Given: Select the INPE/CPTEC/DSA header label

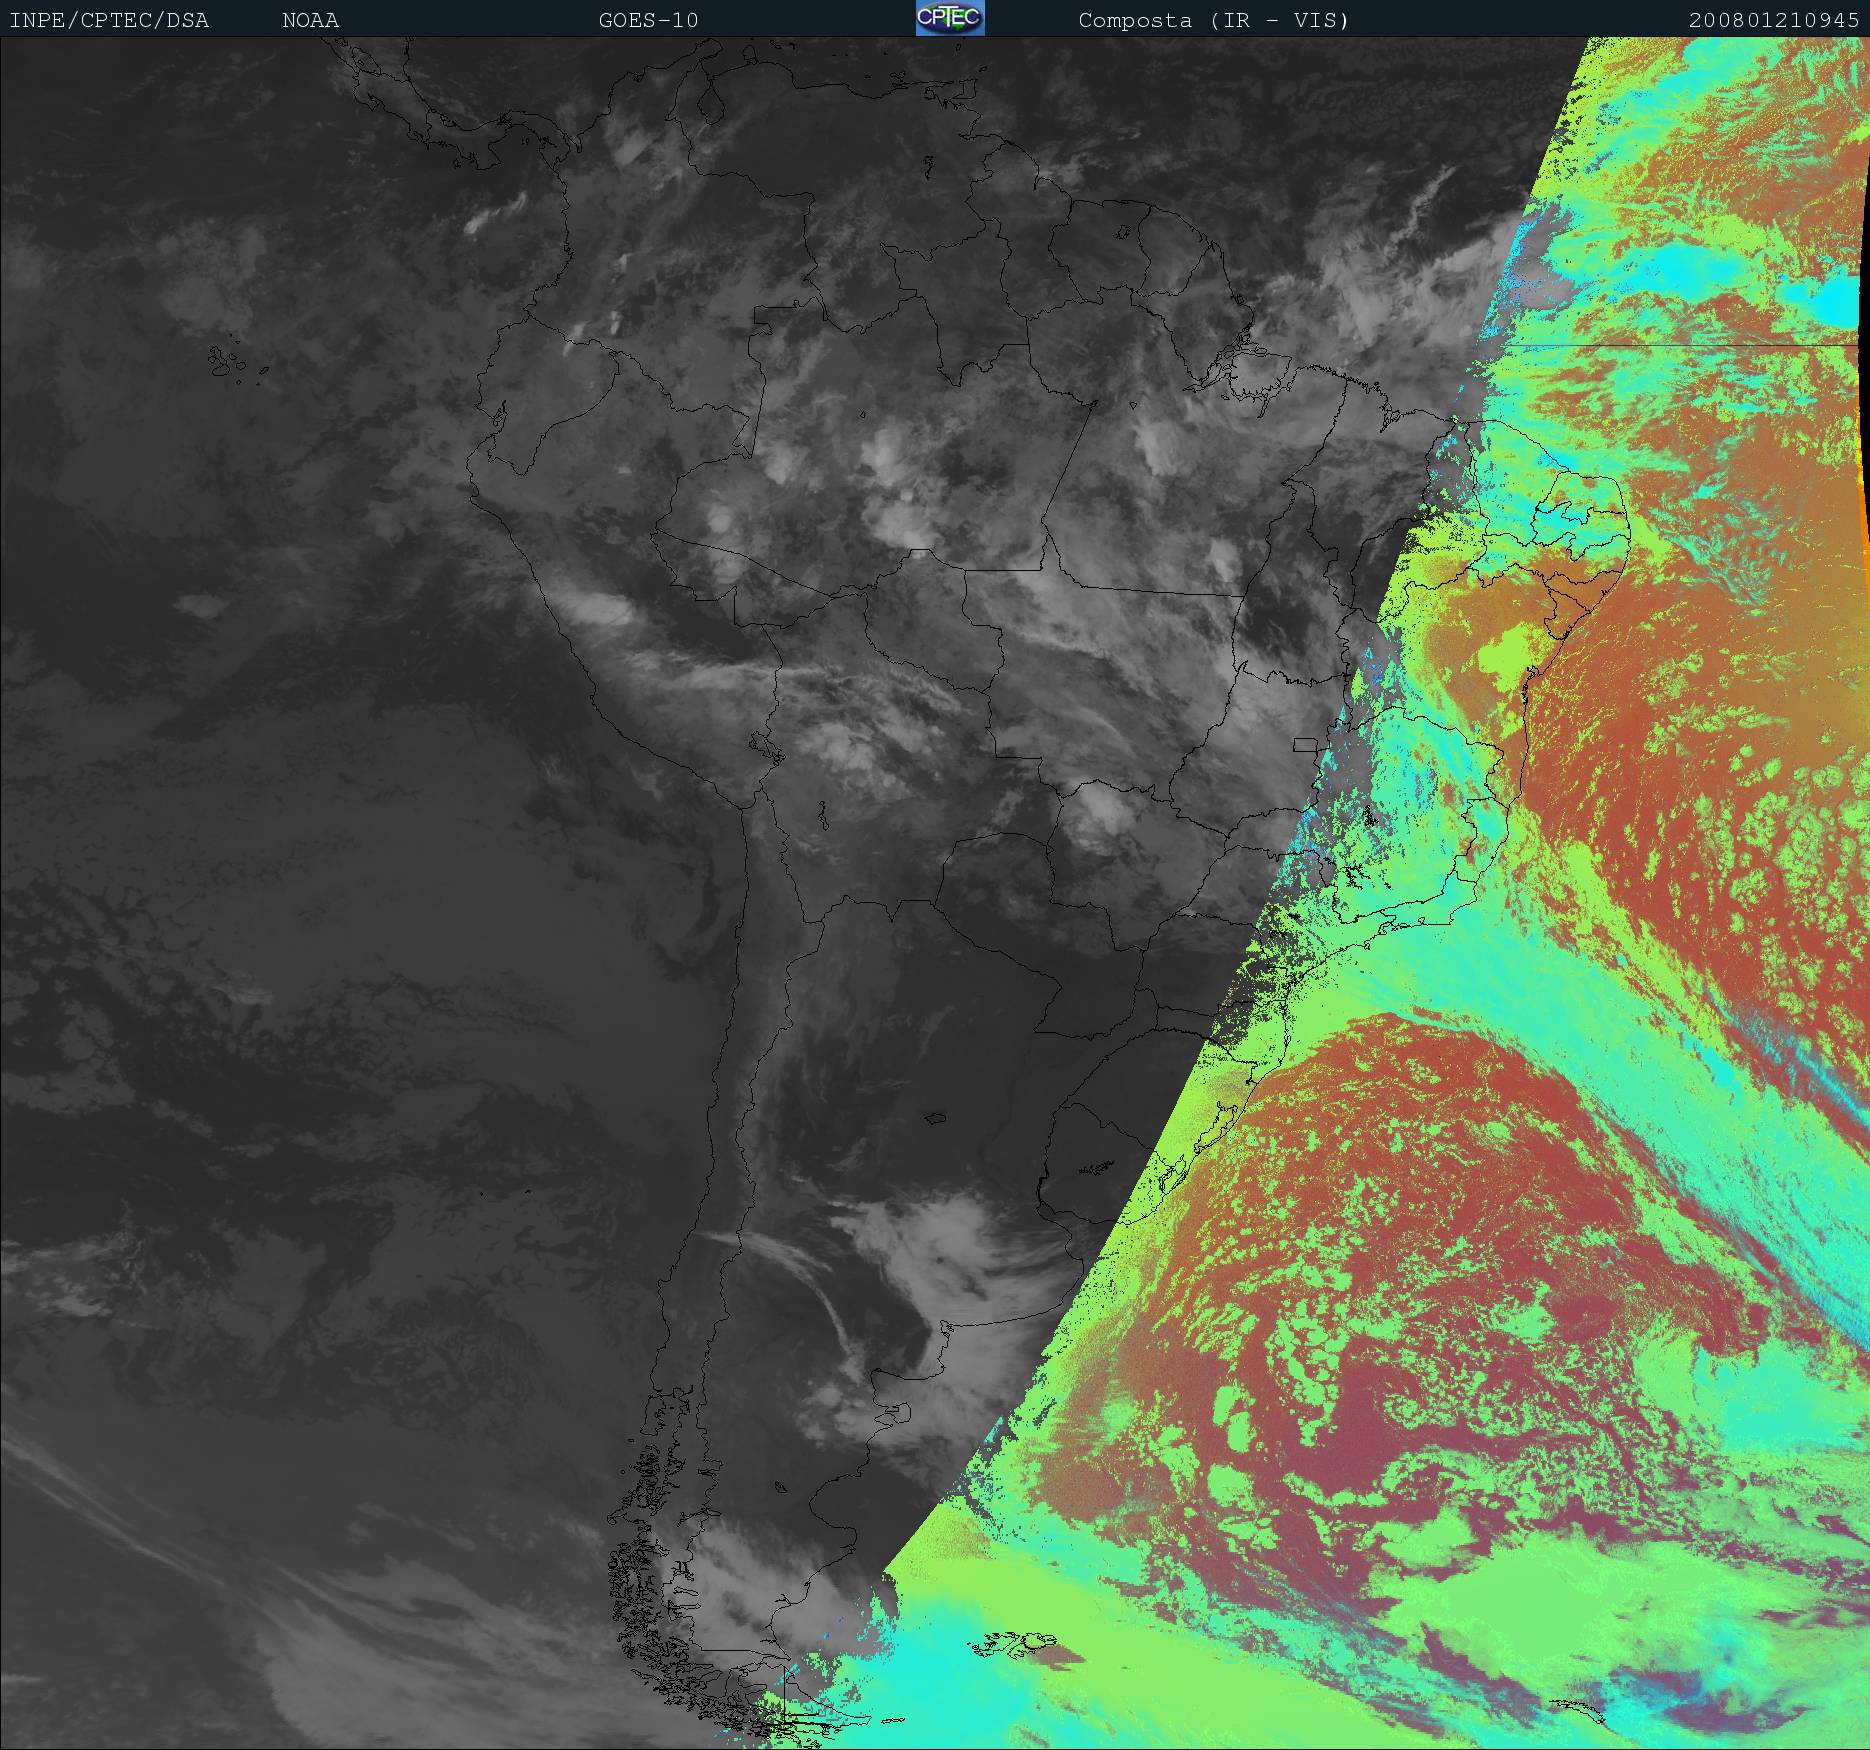Looking at the screenshot, I should [x=109, y=20].
